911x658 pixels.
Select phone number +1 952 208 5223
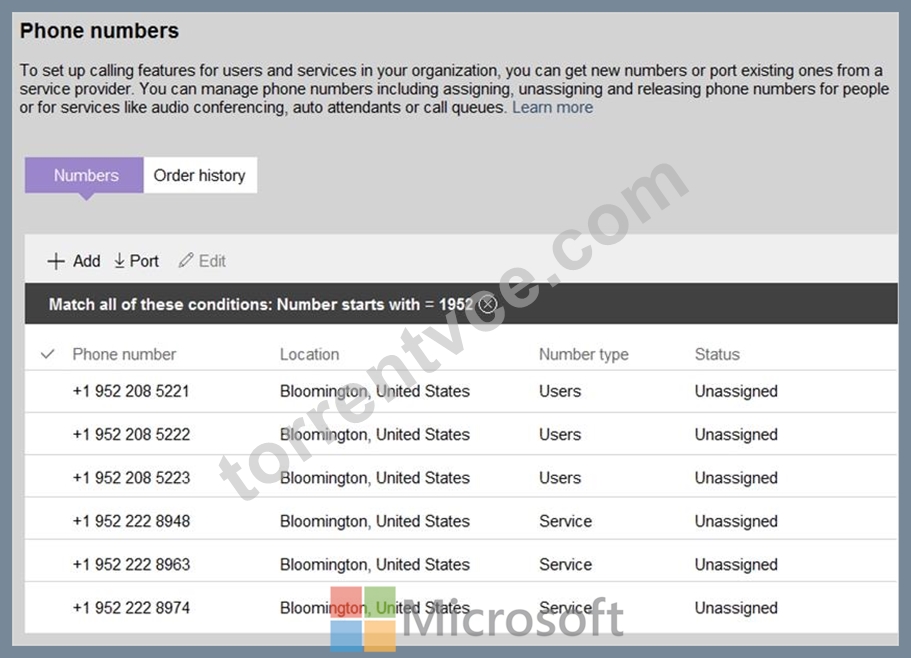click(x=131, y=478)
